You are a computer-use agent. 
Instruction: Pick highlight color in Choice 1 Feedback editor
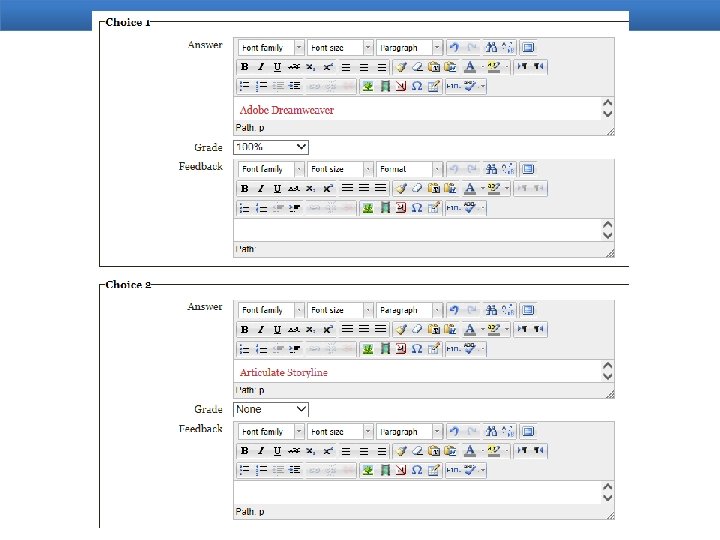click(494, 188)
